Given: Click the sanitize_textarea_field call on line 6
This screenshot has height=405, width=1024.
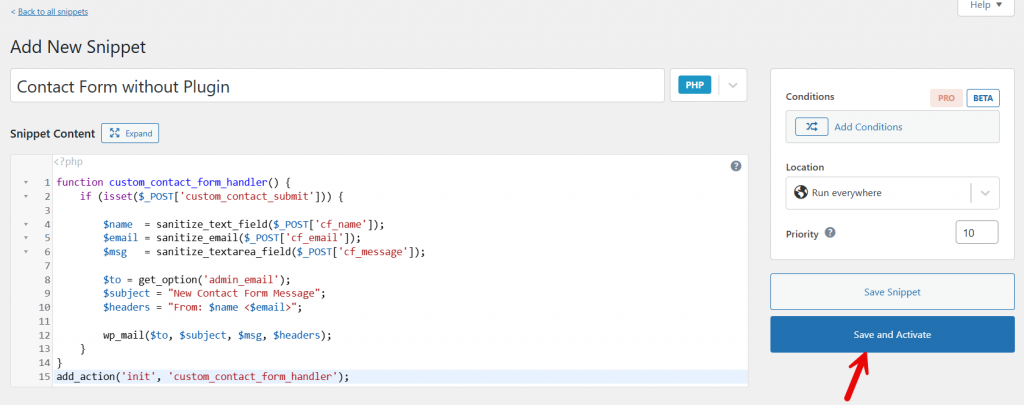Looking at the screenshot, I should coord(223,251).
